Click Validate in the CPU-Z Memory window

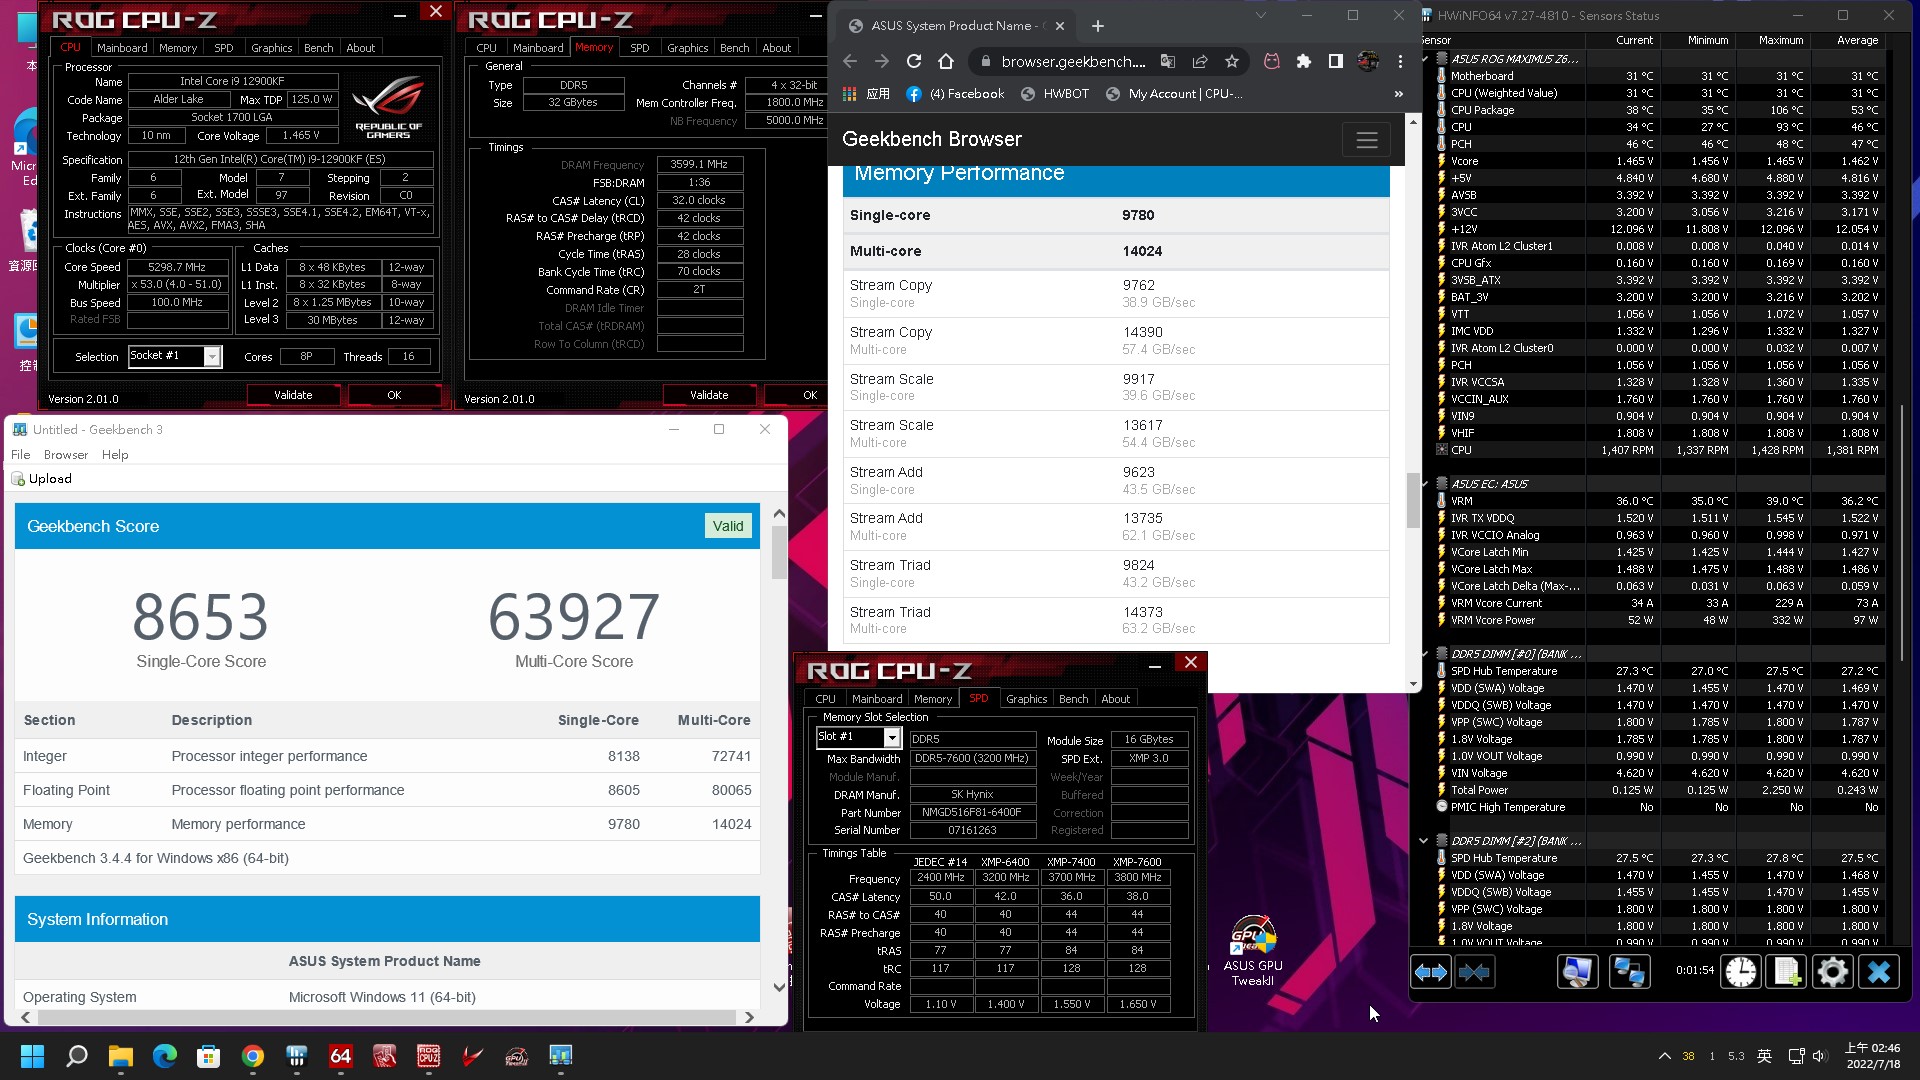[709, 395]
